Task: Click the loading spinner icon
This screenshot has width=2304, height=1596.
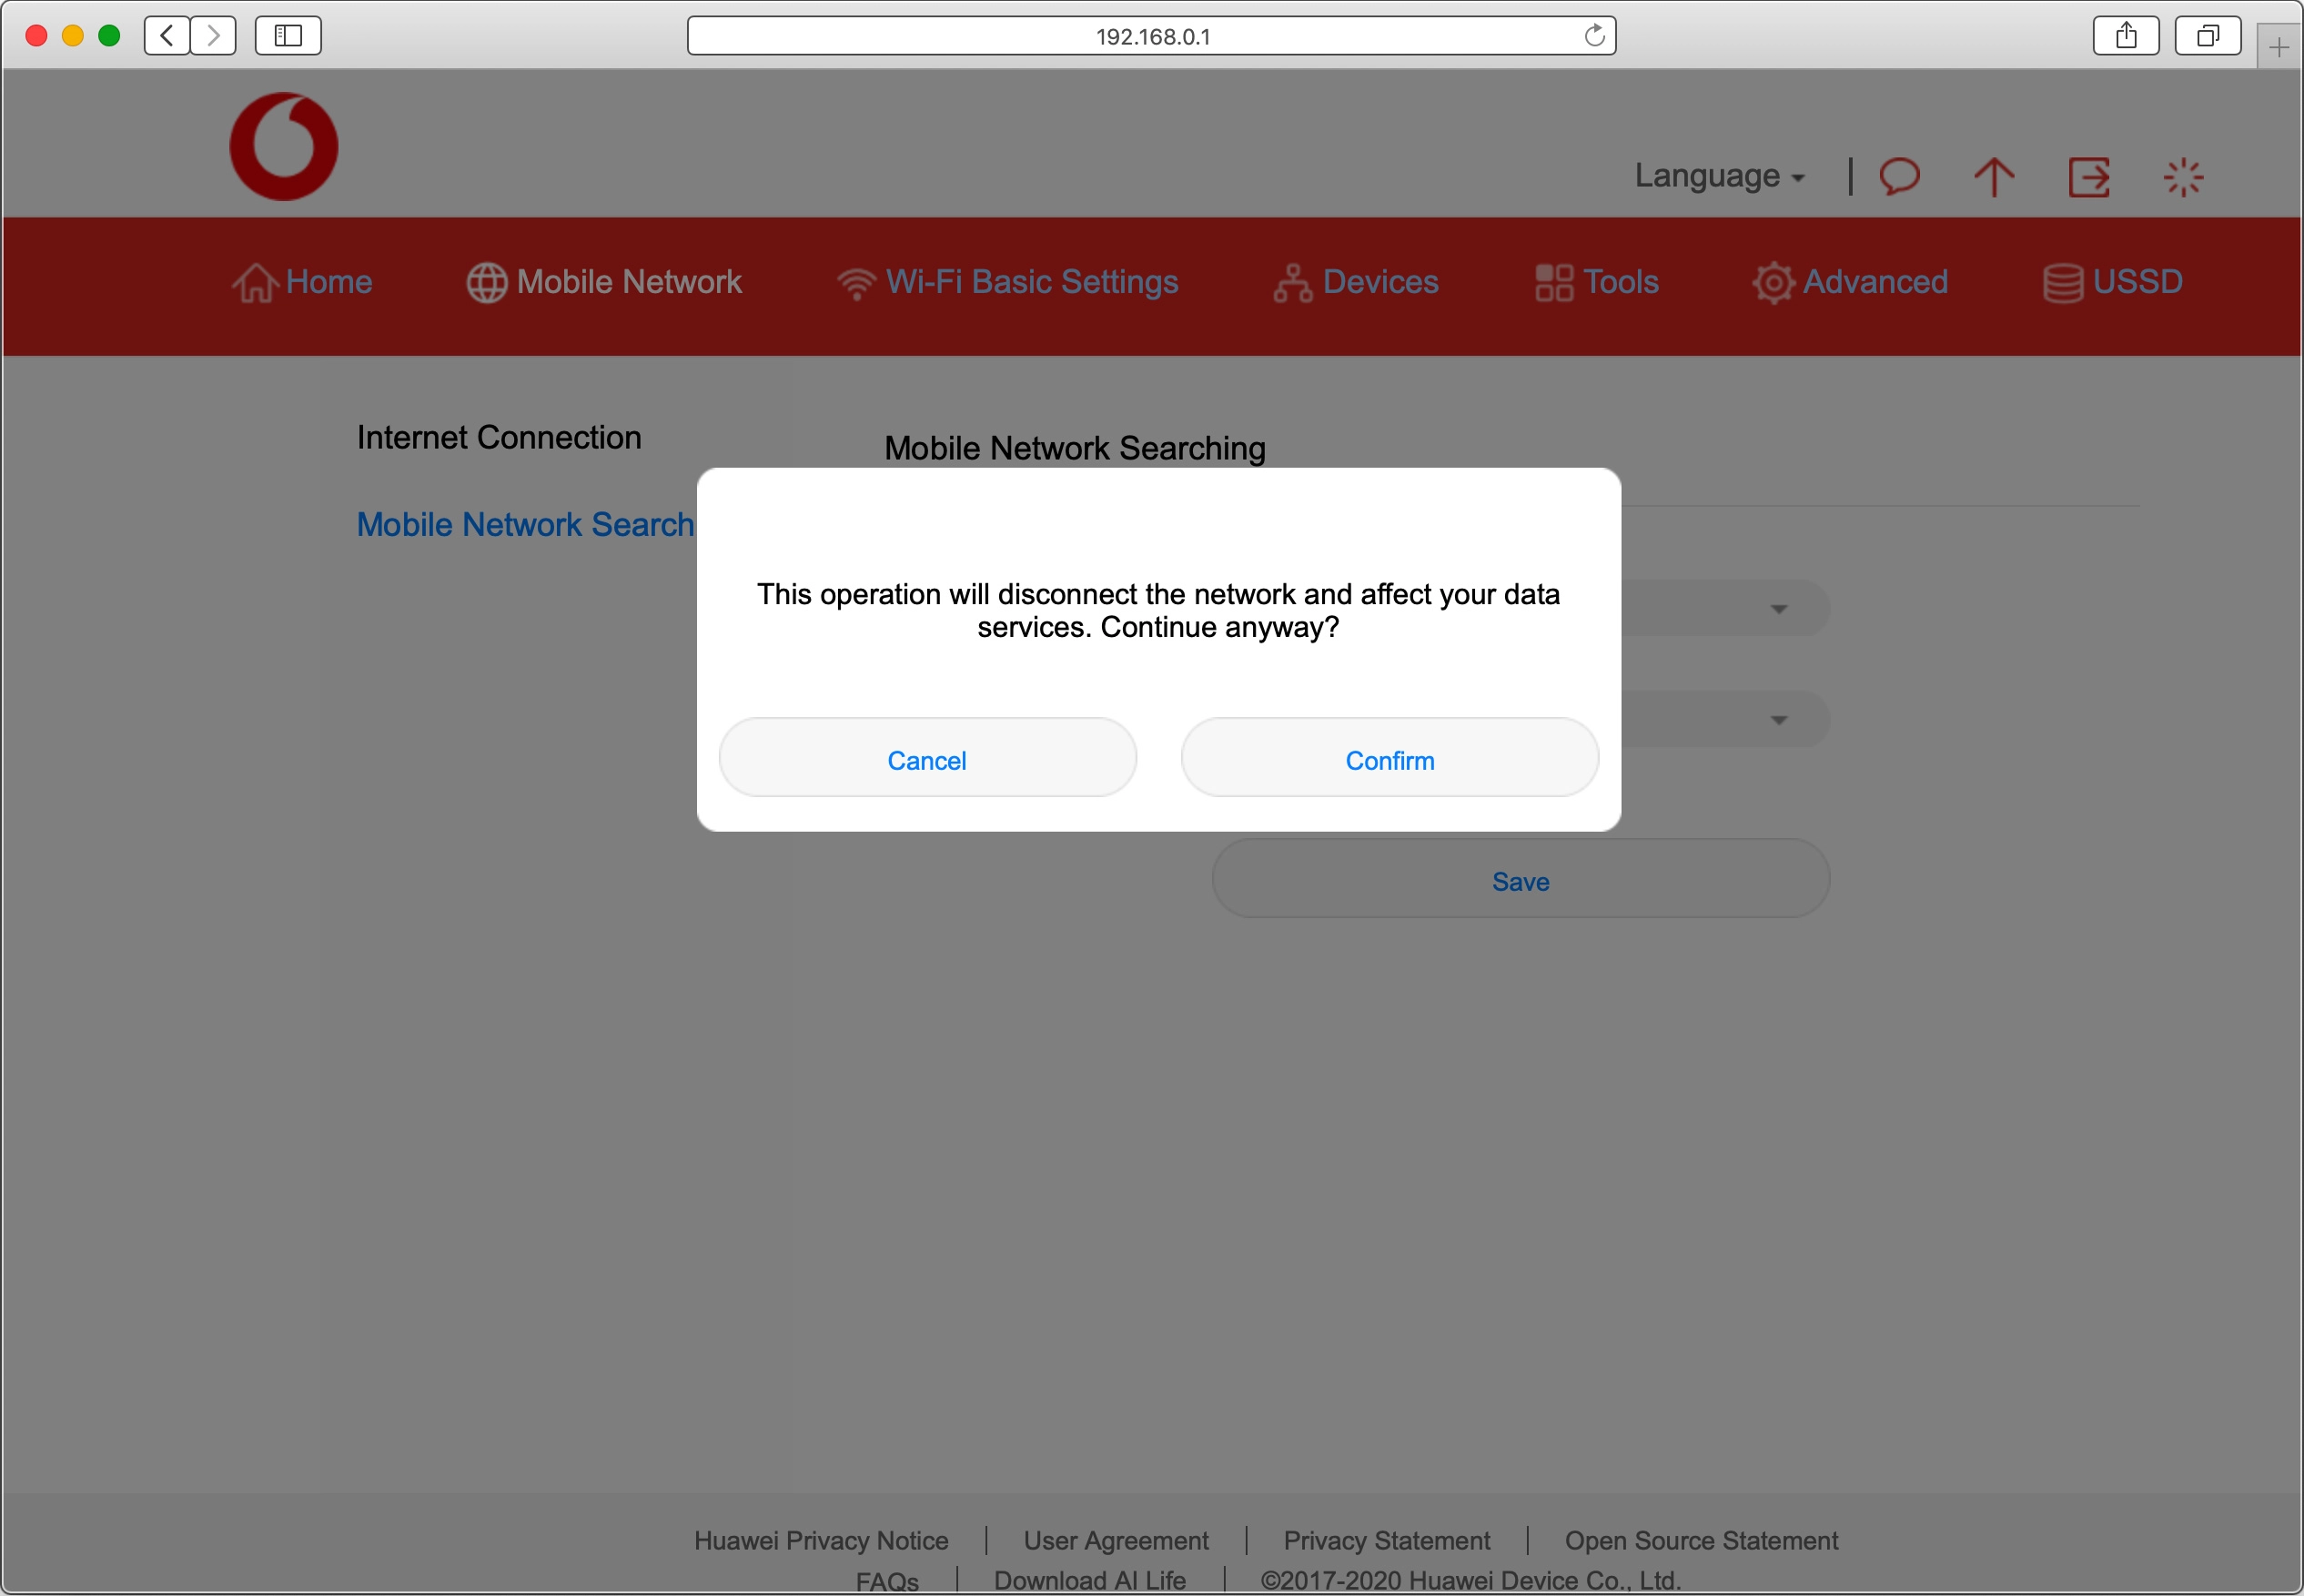Action: (2183, 178)
